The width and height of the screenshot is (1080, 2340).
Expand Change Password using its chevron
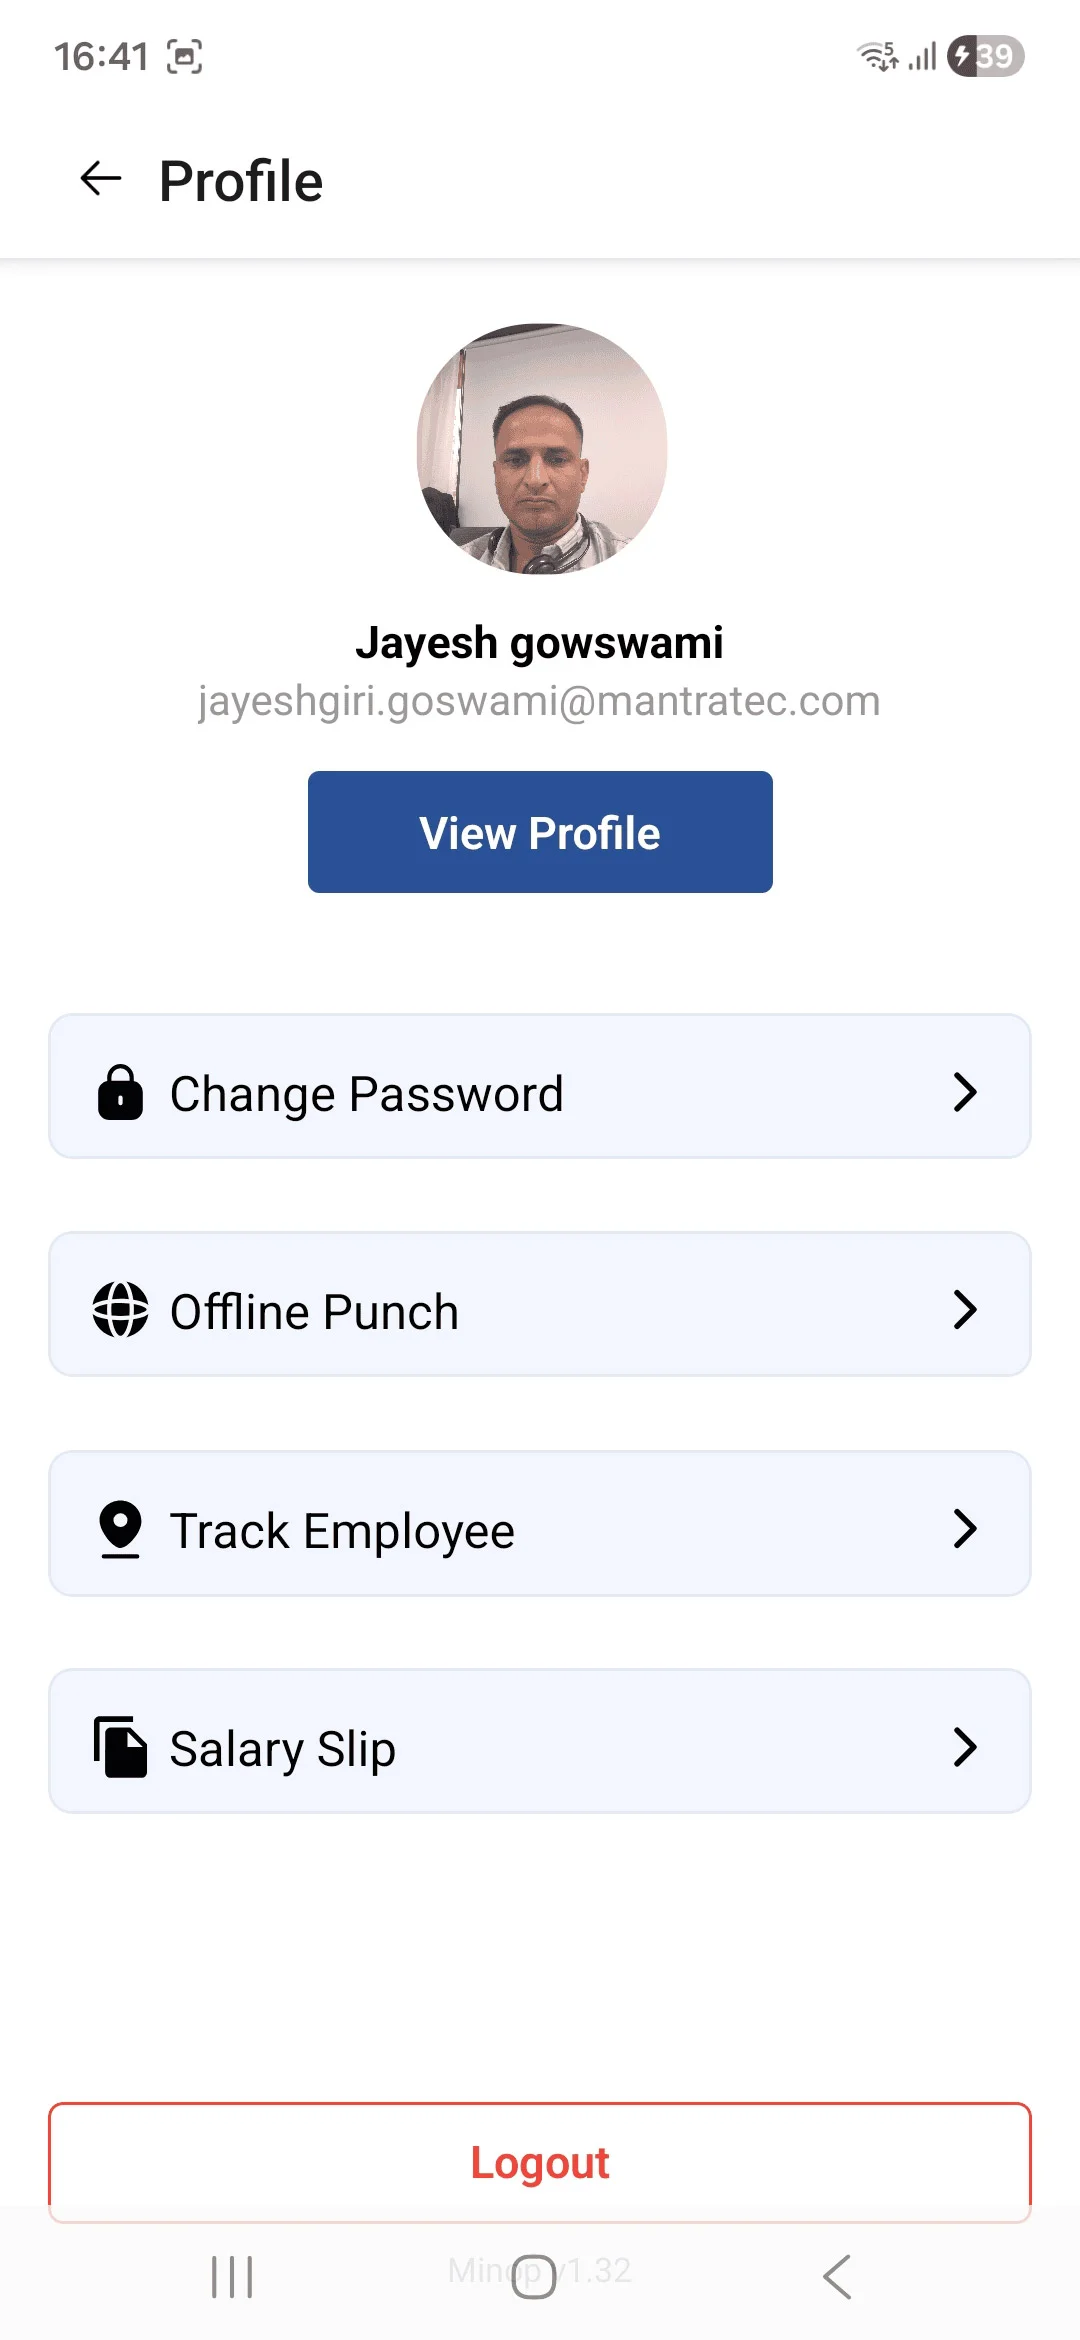pyautogui.click(x=964, y=1092)
